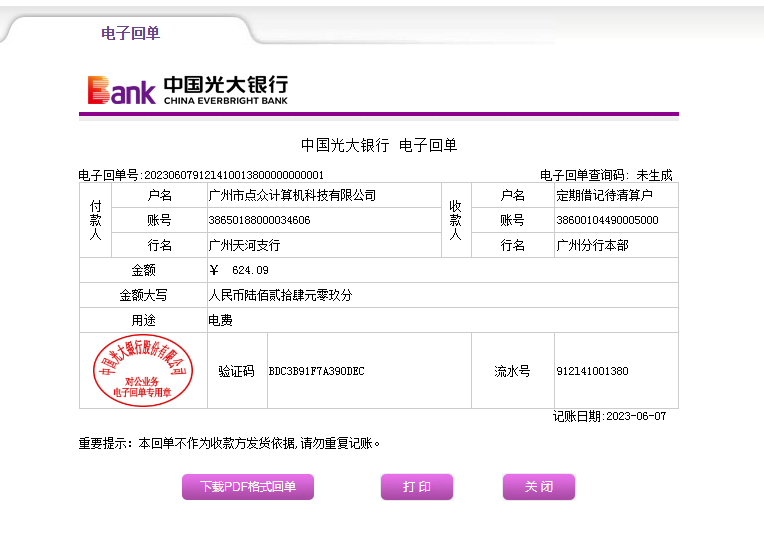This screenshot has width=764, height=534.
Task: Click the payee account number 38600104490005000
Action: (x=607, y=220)
